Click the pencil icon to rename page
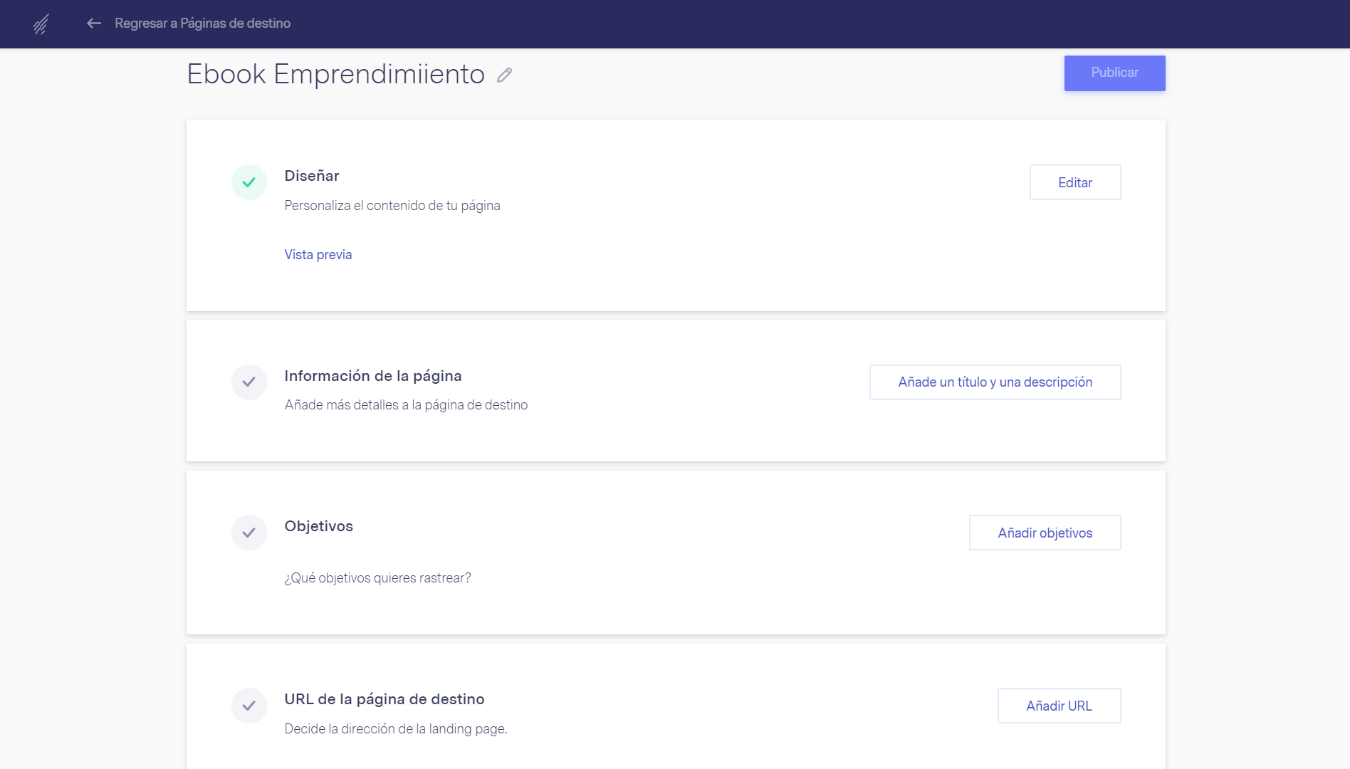Image resolution: width=1350 pixels, height=769 pixels. (505, 75)
